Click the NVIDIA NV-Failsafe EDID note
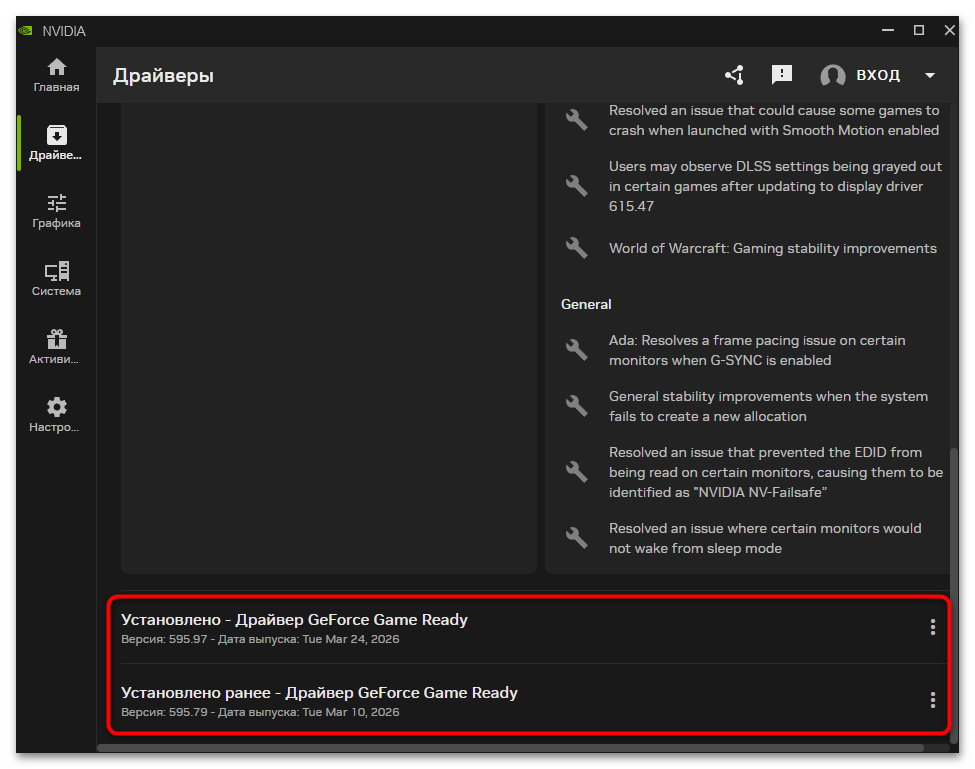This screenshot has height=769, width=975. click(x=775, y=472)
